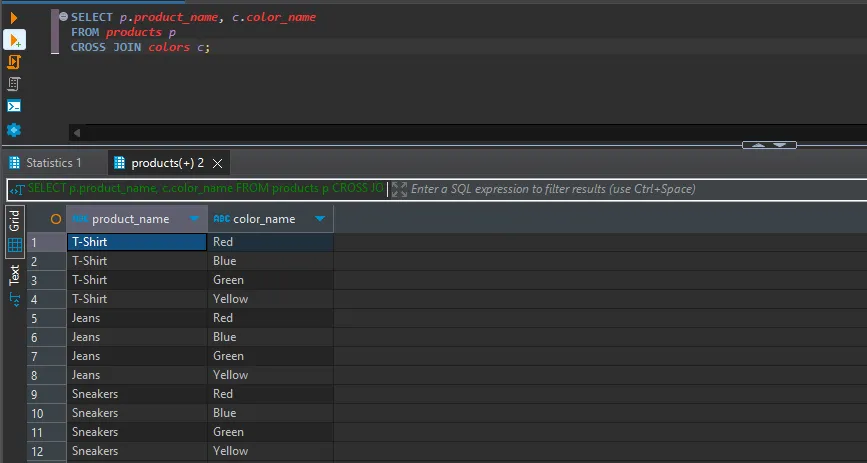
Task: Minimize the results panel with the down arrow
Action: pos(780,145)
